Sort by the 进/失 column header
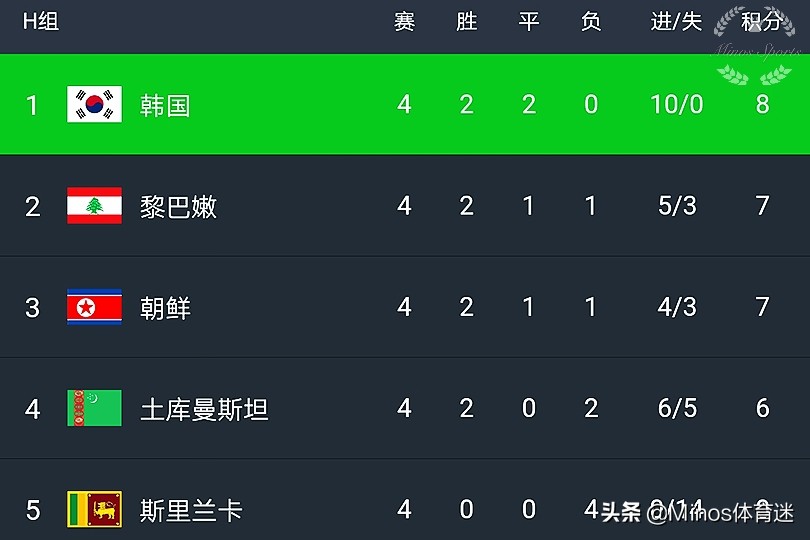810x540 pixels. [676, 21]
